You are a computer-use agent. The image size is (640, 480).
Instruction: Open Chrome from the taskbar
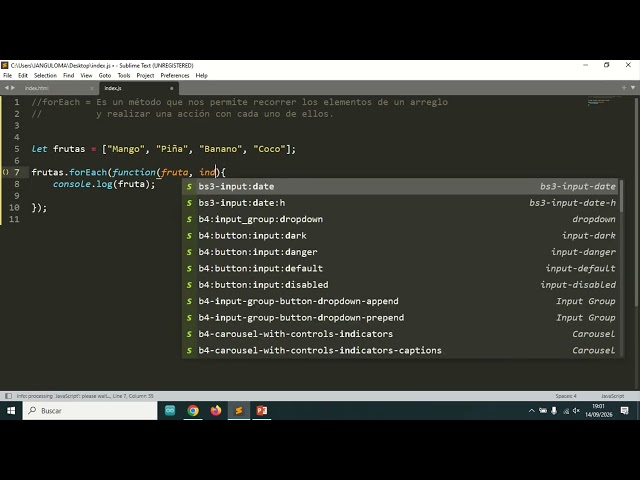tap(193, 411)
